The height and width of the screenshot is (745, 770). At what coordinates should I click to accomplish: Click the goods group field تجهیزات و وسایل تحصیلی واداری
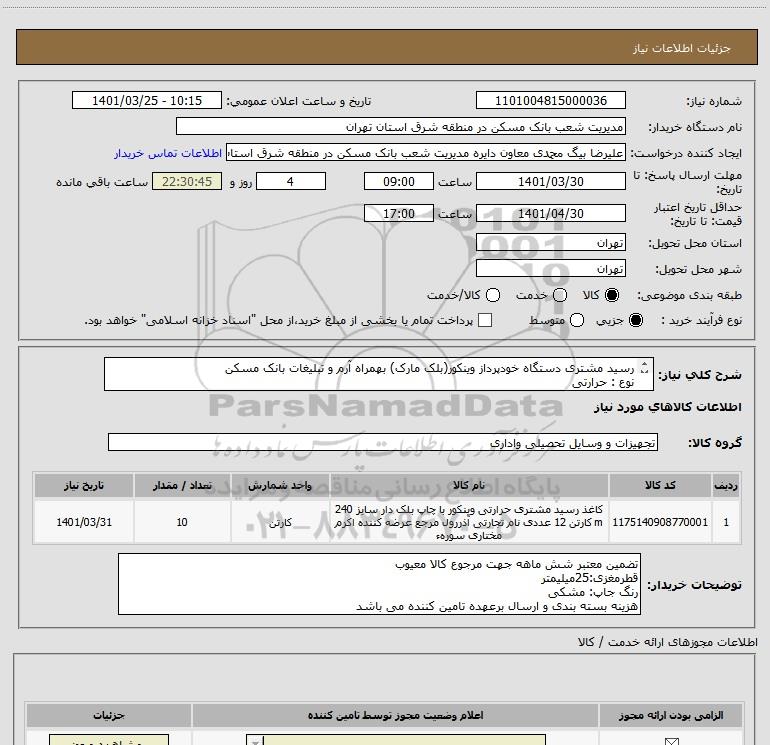[x=383, y=442]
